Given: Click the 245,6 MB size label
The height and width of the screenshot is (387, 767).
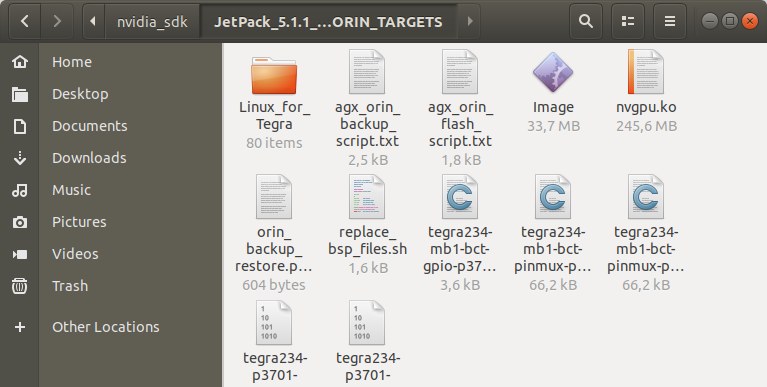Looking at the screenshot, I should click(646, 126).
